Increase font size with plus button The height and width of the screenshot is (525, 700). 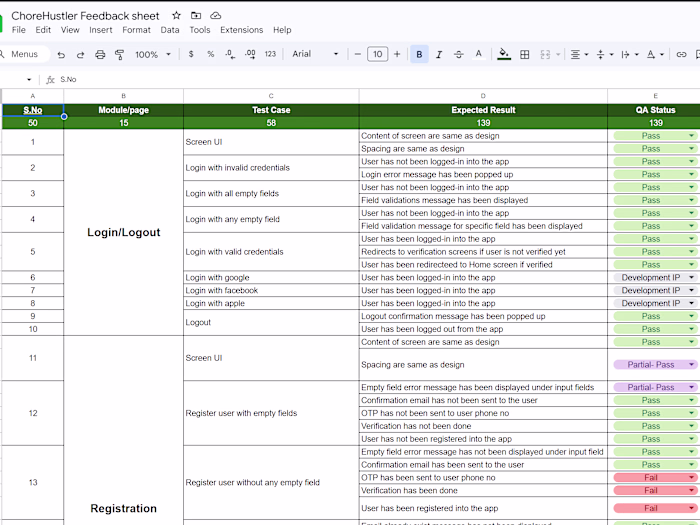coord(397,54)
